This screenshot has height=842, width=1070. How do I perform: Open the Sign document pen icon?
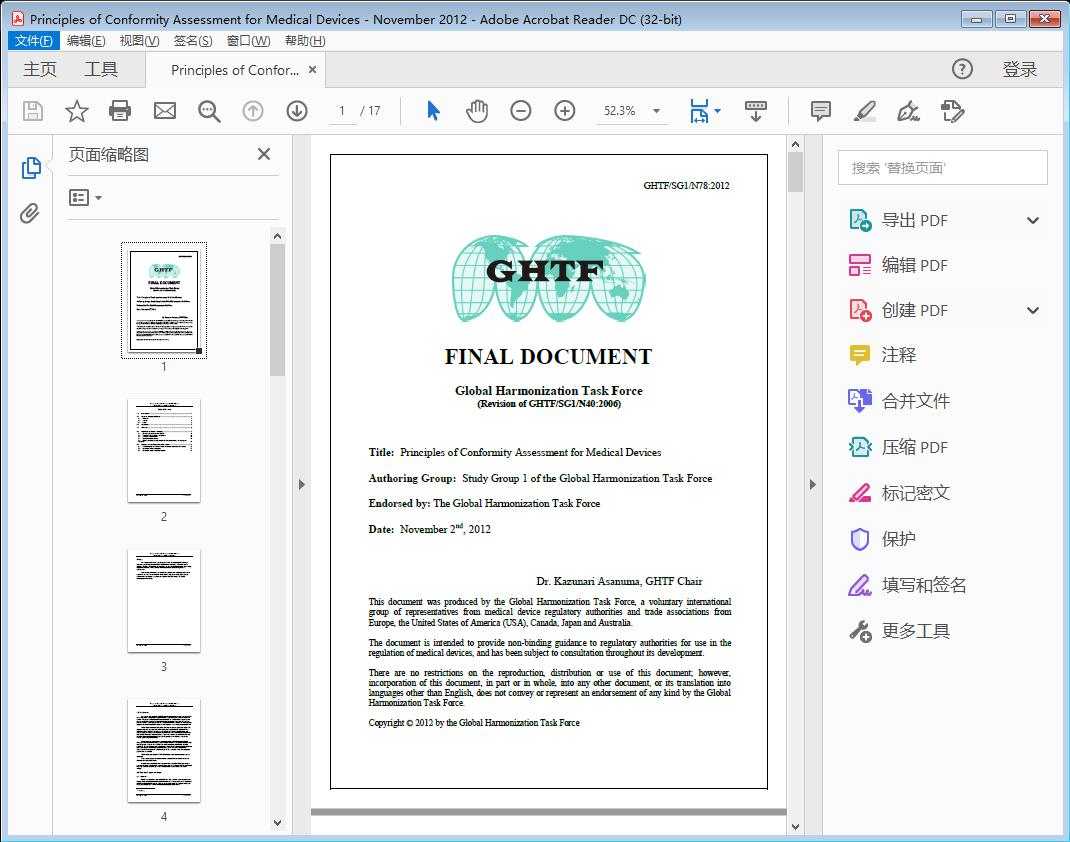[x=908, y=111]
